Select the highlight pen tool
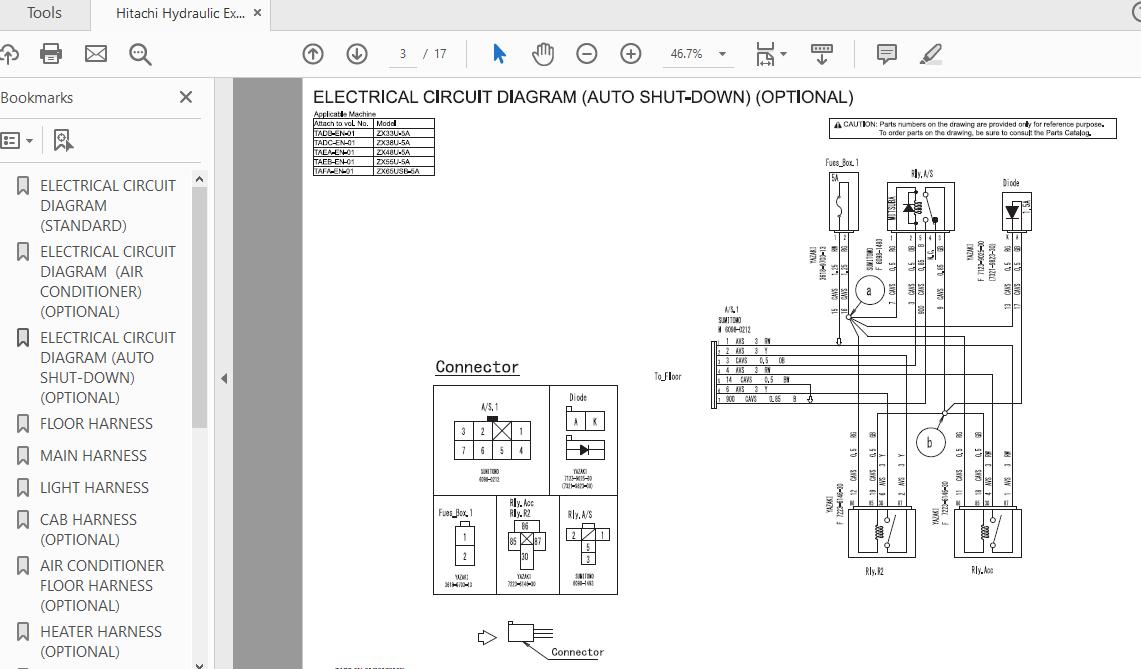 tap(931, 54)
